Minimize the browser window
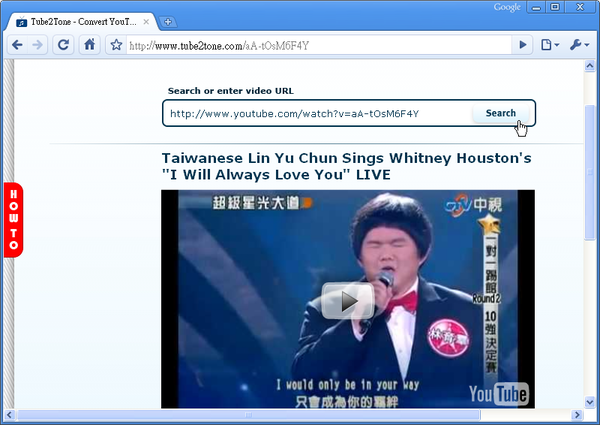The height and width of the screenshot is (425, 600). click(x=536, y=7)
